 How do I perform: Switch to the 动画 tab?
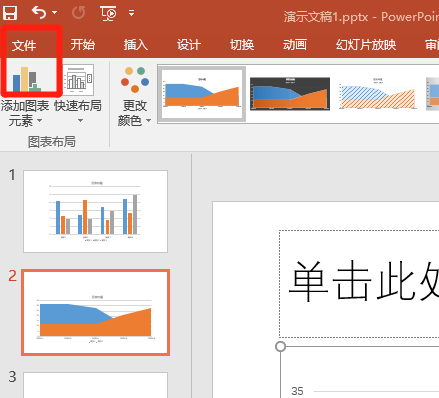click(295, 44)
